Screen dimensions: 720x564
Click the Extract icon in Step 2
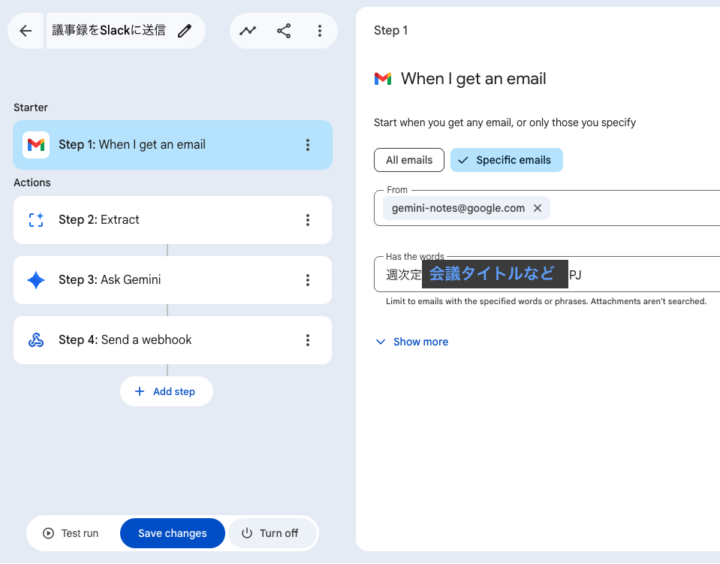coord(36,220)
